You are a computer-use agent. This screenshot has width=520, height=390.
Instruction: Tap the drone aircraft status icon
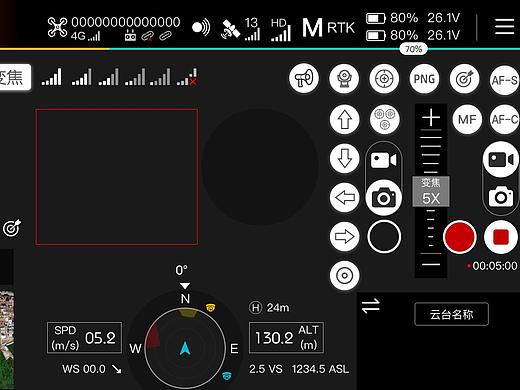pos(57,27)
